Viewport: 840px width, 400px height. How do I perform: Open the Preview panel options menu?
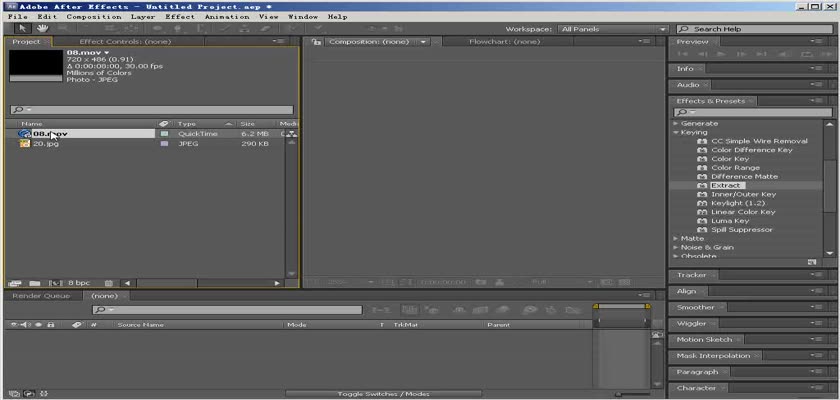(x=816, y=42)
